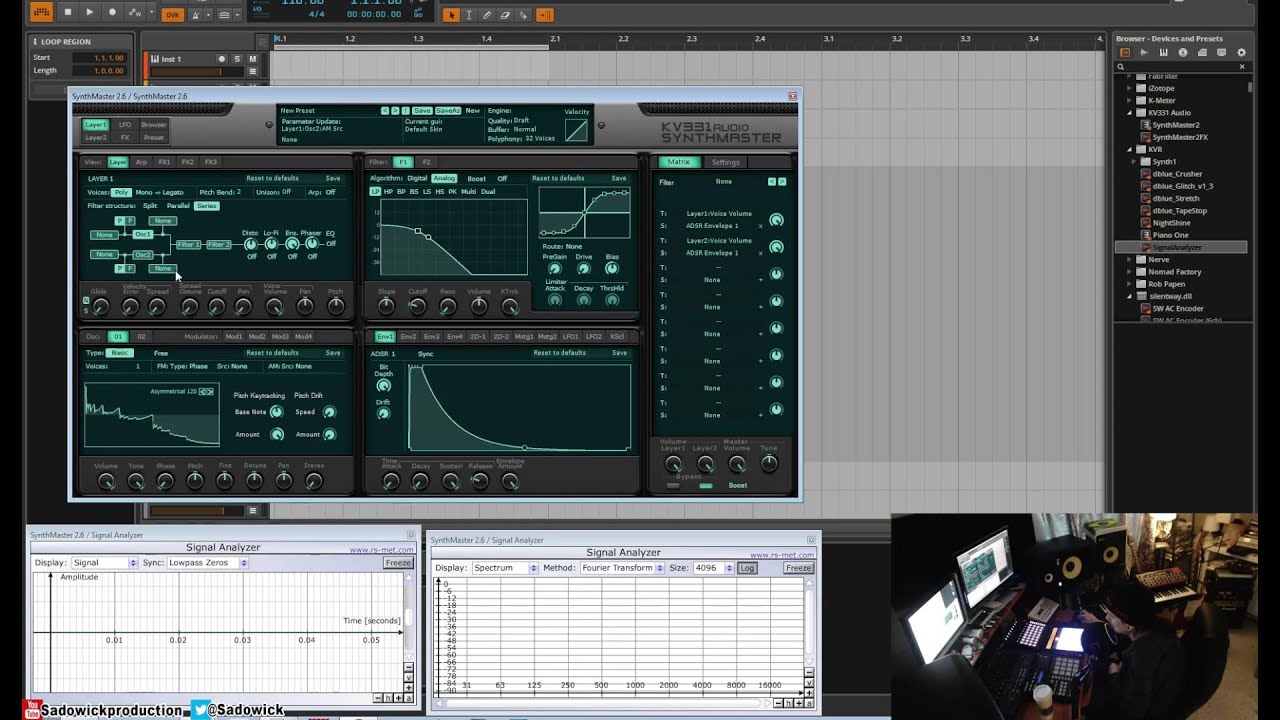Switch to the F2 filter tab

[x=426, y=162]
